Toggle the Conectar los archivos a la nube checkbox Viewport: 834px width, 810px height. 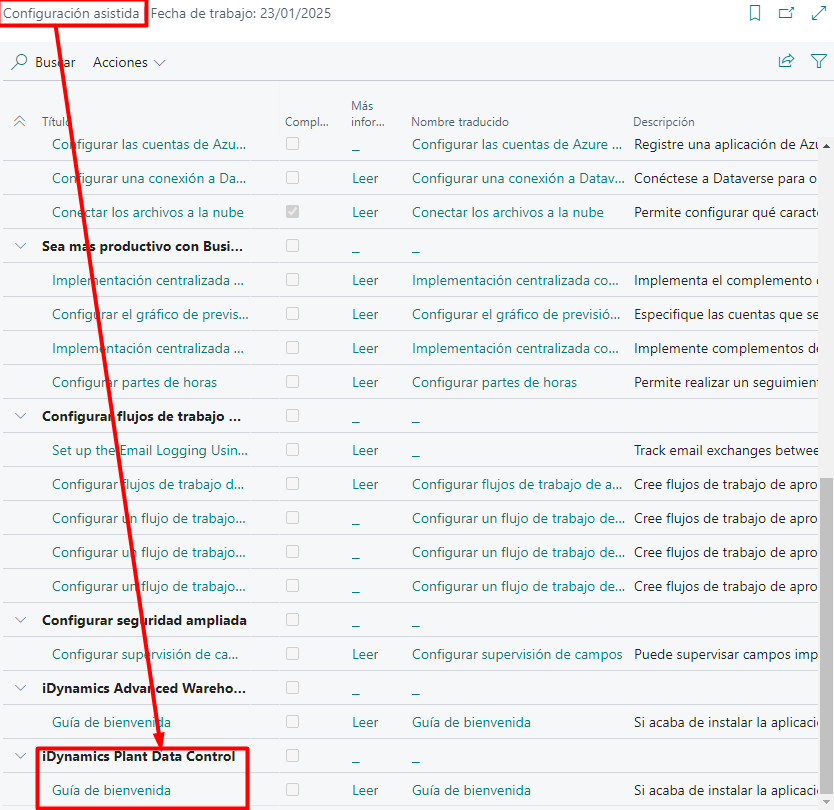tap(292, 212)
